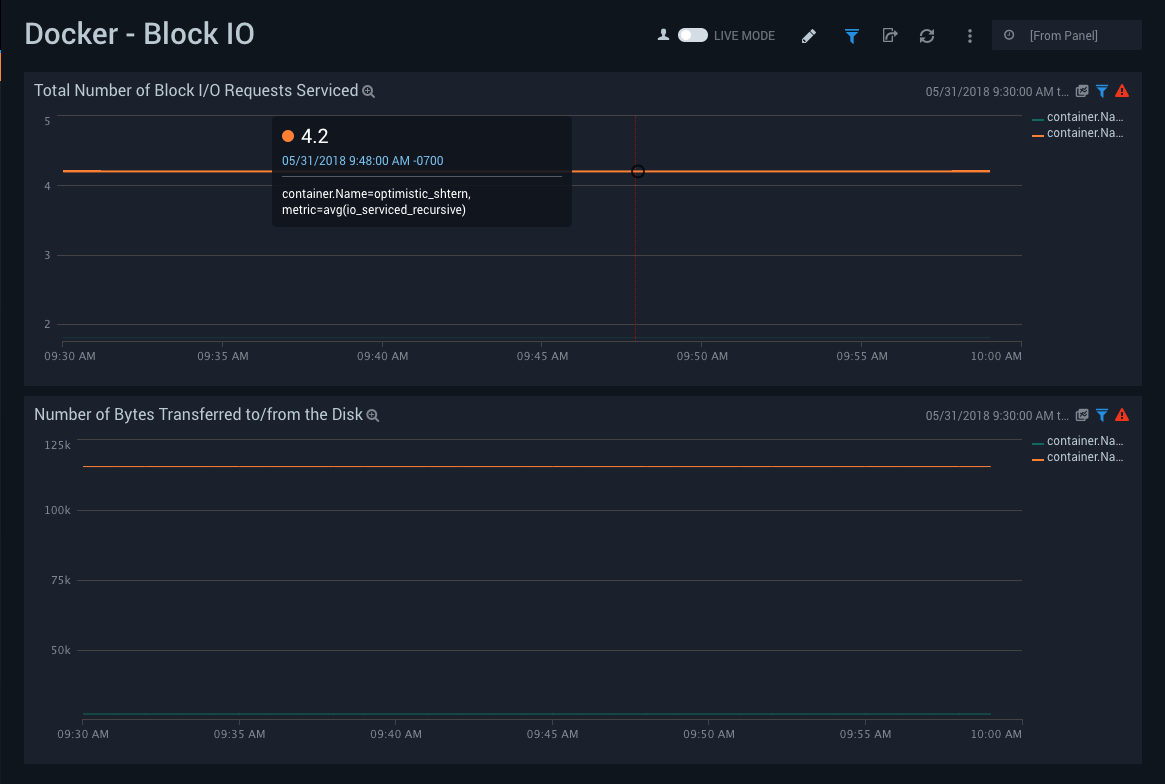Open the warning triangle on Block I/O panel
1165x784 pixels.
click(1122, 90)
